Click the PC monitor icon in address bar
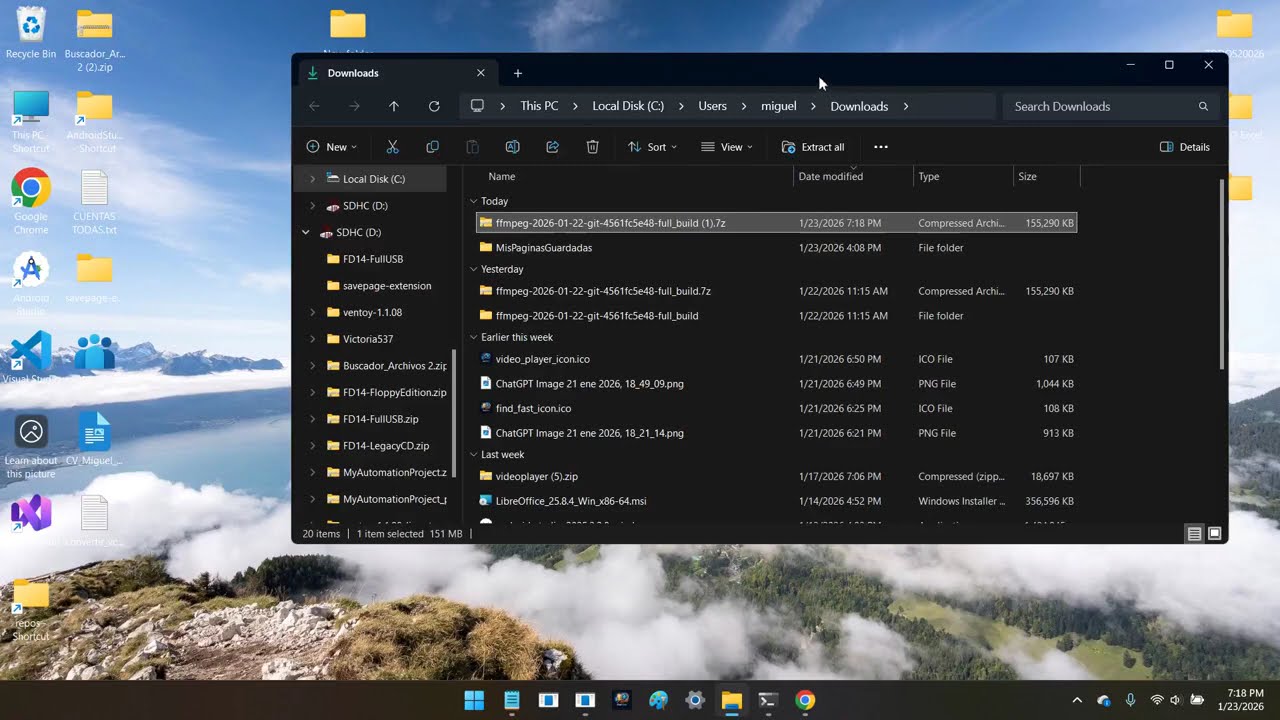 (477, 106)
